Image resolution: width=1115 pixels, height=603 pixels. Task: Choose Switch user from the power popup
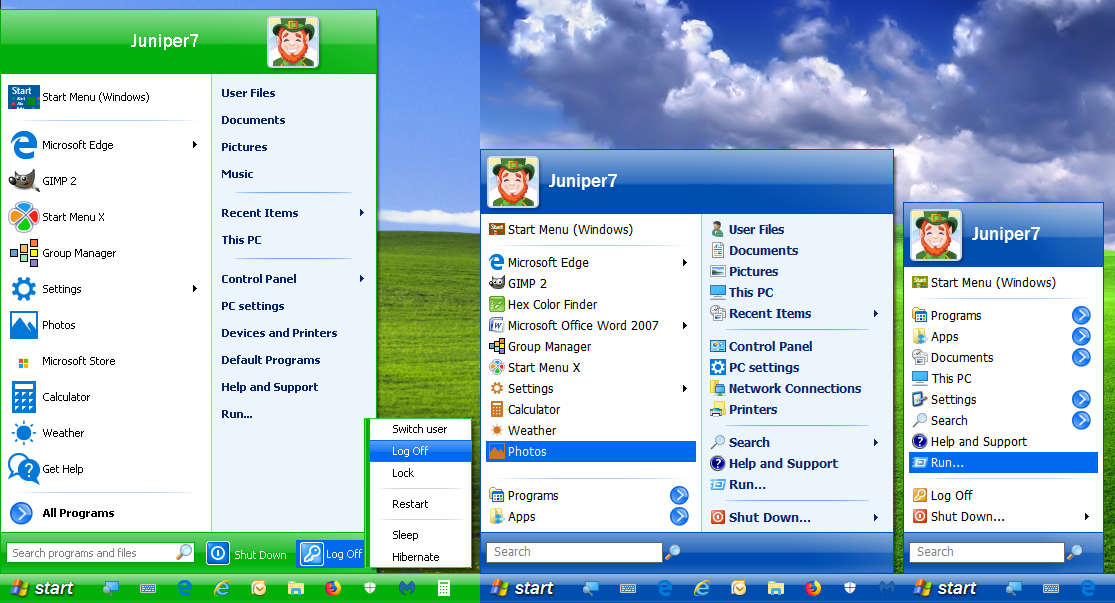coord(420,429)
